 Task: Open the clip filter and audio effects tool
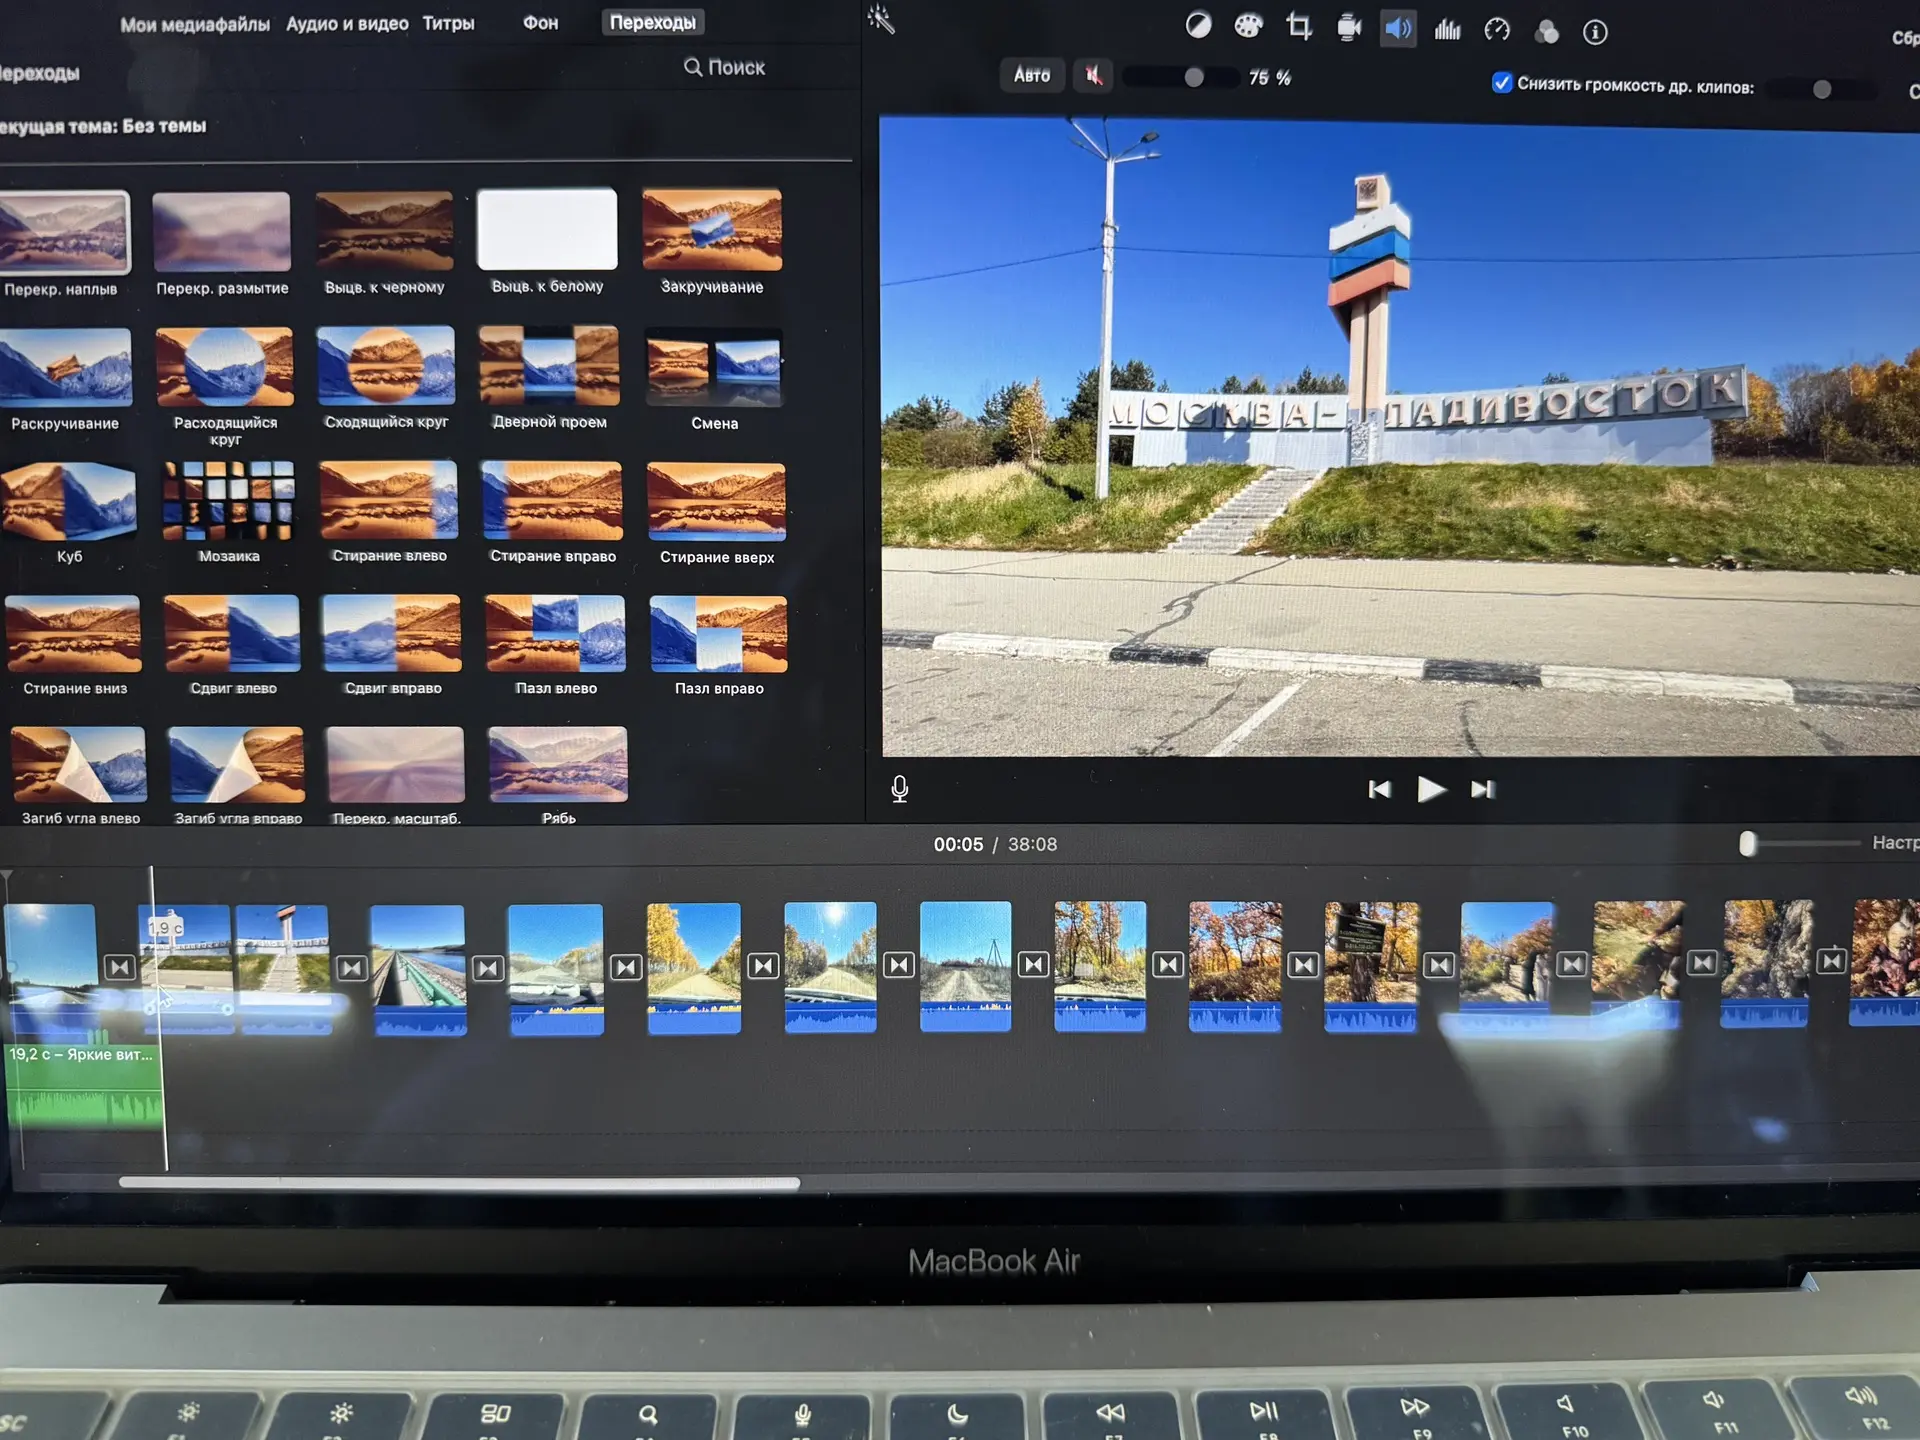point(1546,32)
